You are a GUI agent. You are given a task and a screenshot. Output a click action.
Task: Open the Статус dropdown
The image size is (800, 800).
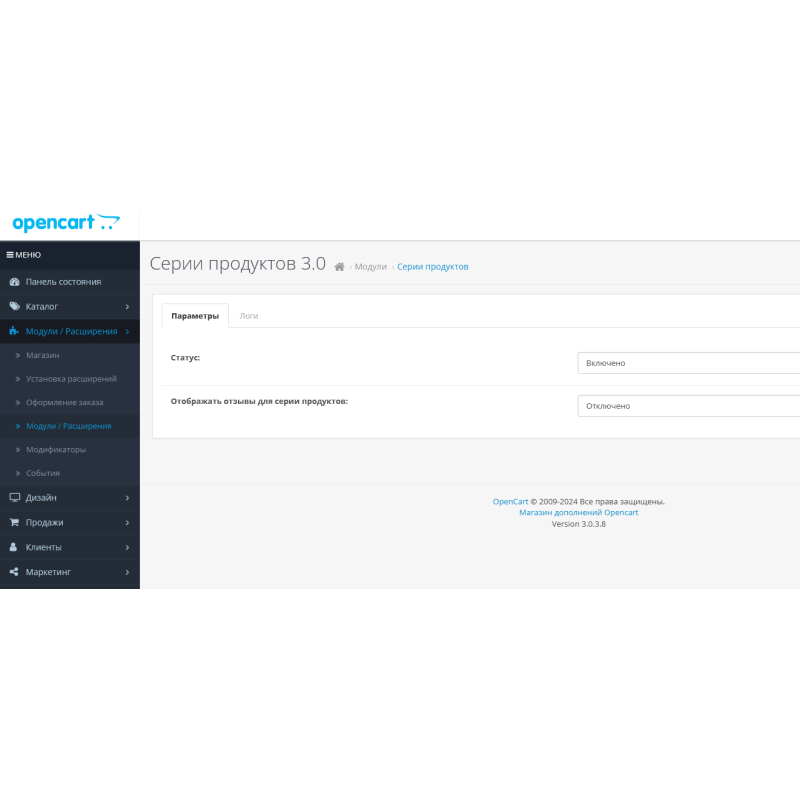pos(688,363)
